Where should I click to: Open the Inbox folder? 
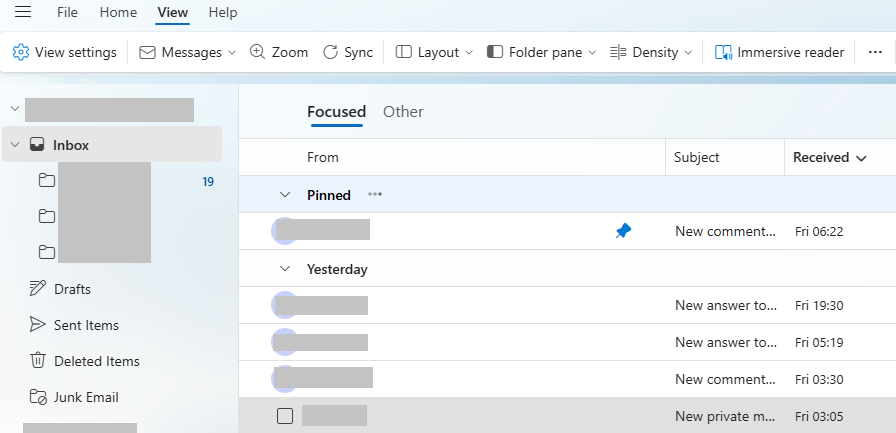[x=112, y=145]
